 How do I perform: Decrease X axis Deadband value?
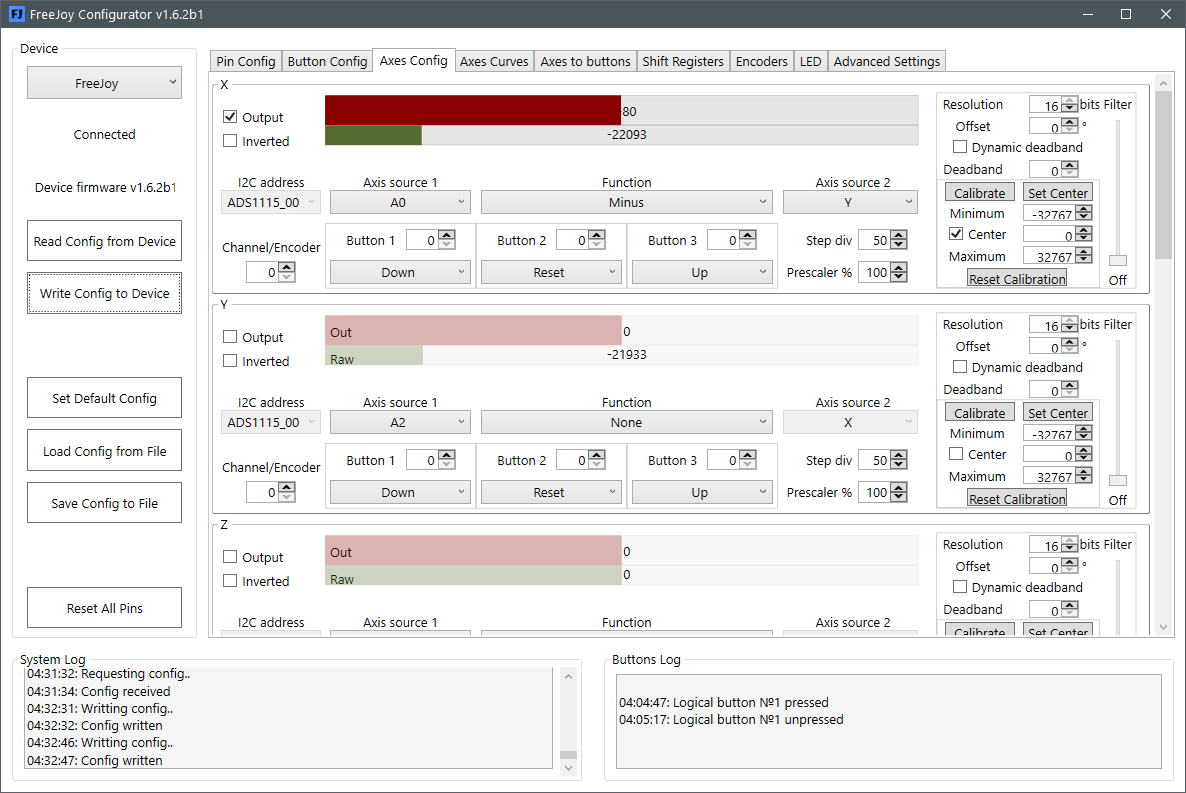coord(1070,173)
